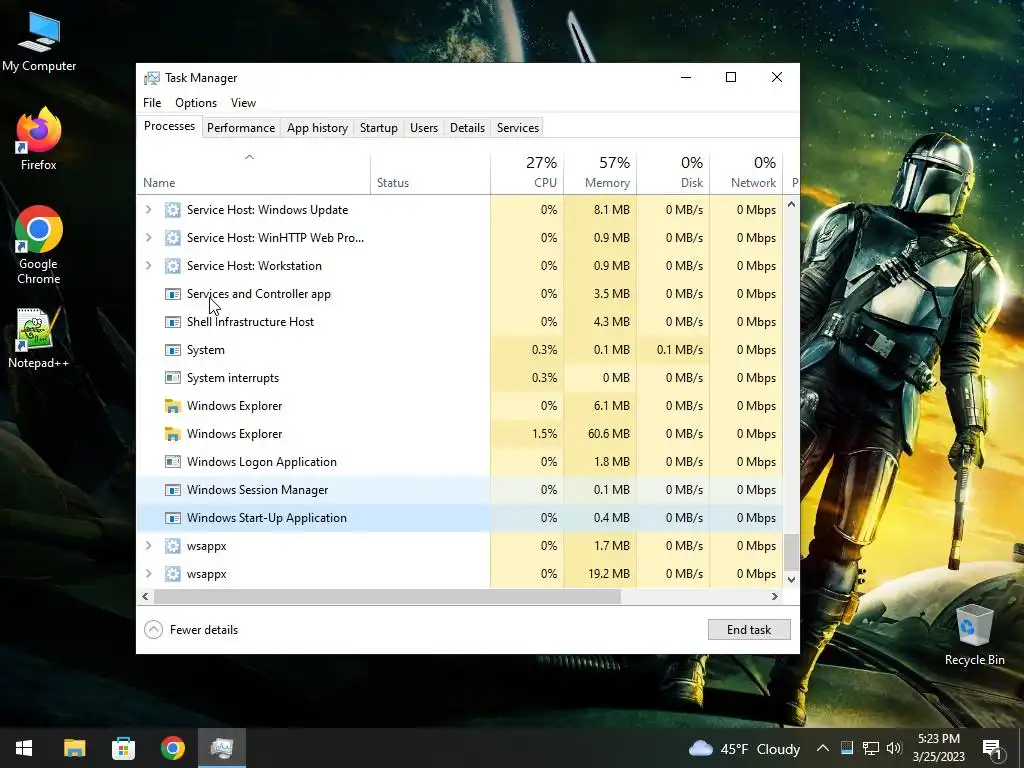1024x768 pixels.
Task: Open the 45°F Cloudy weather widget
Action: 744,748
